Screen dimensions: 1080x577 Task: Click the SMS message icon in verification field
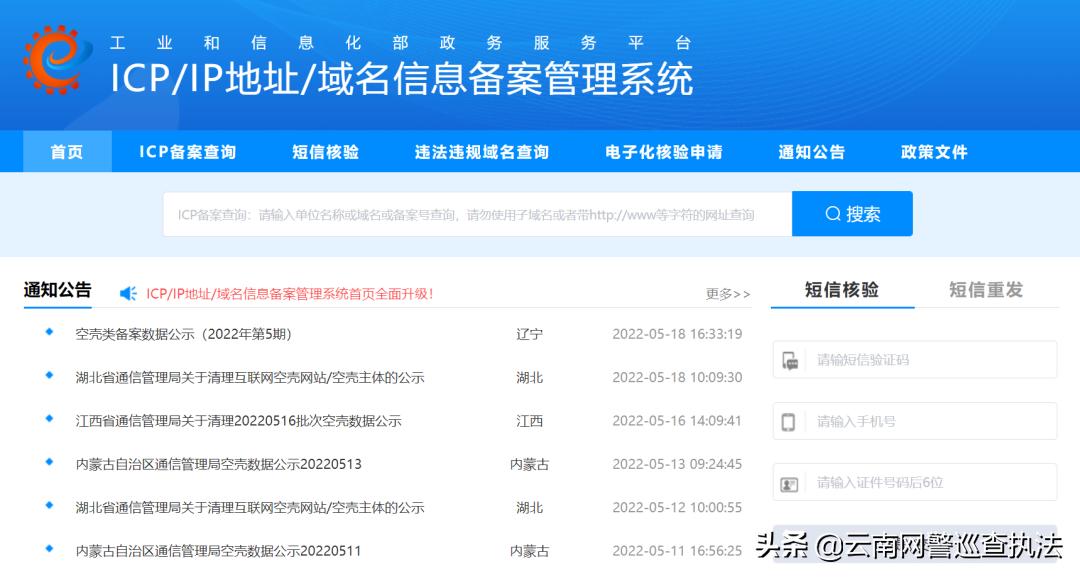(x=790, y=360)
